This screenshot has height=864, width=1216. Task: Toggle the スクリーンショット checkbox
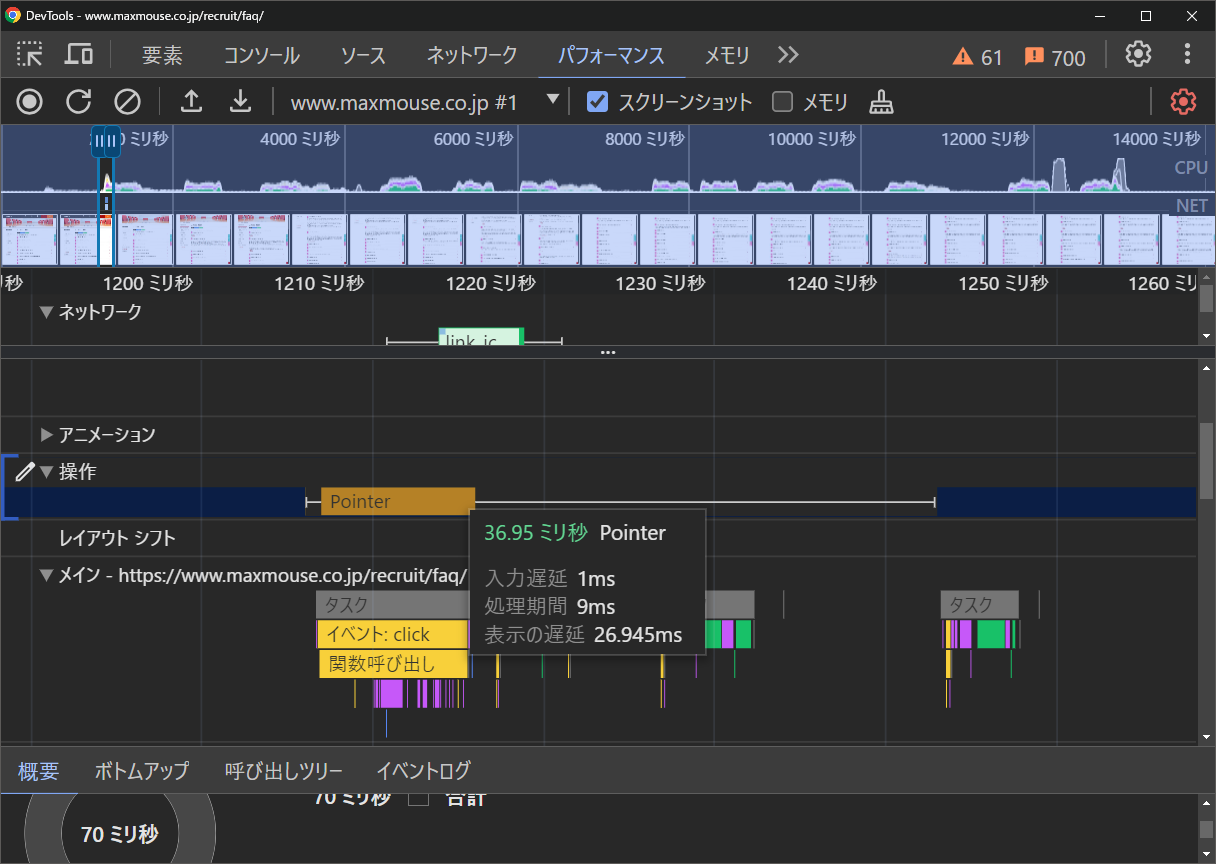click(x=597, y=101)
